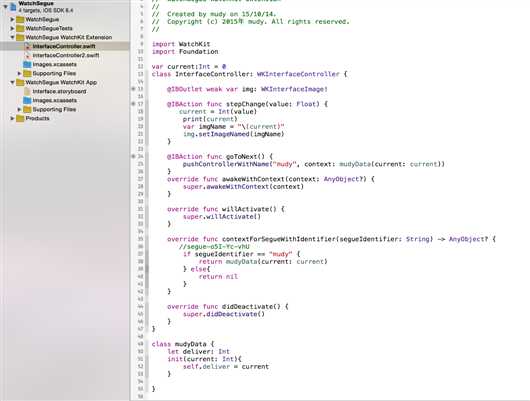Click "super.didDeactivate()" call
The height and width of the screenshot is (401, 530).
point(224,314)
